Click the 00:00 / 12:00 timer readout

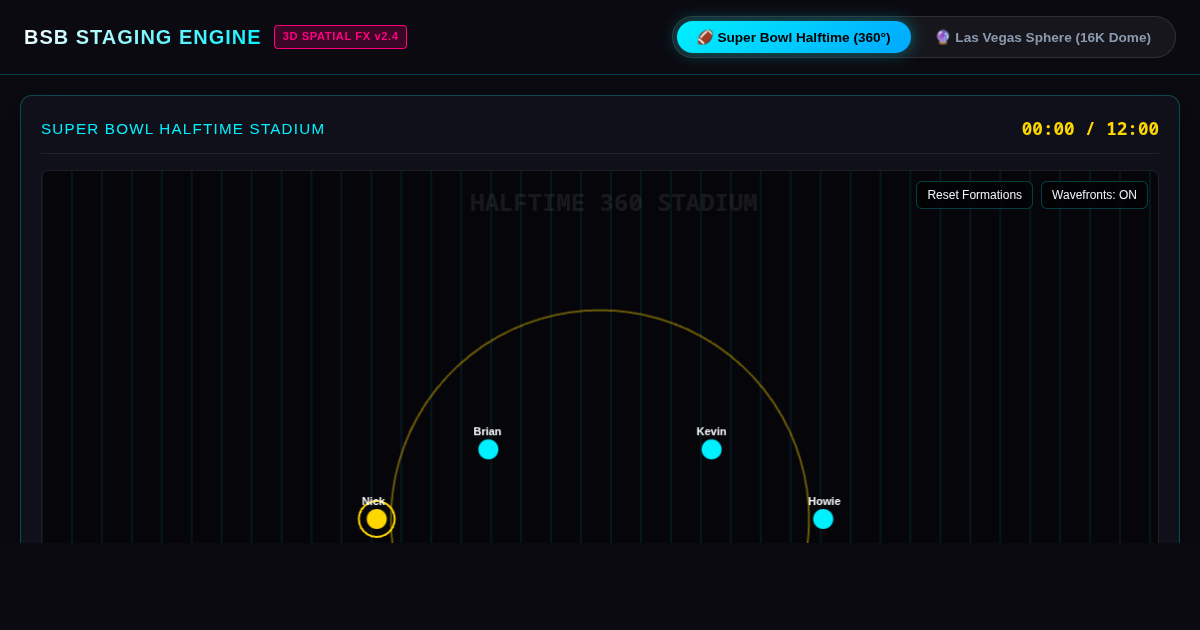point(1090,129)
